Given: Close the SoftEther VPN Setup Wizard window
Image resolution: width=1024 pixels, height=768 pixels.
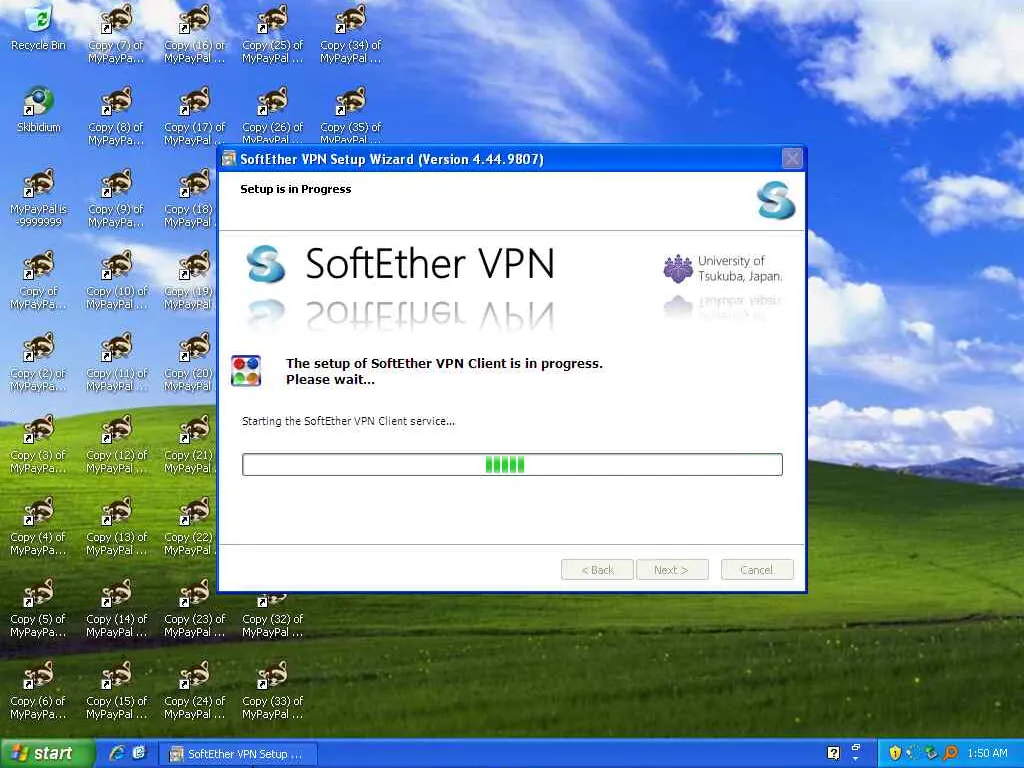Looking at the screenshot, I should point(792,159).
